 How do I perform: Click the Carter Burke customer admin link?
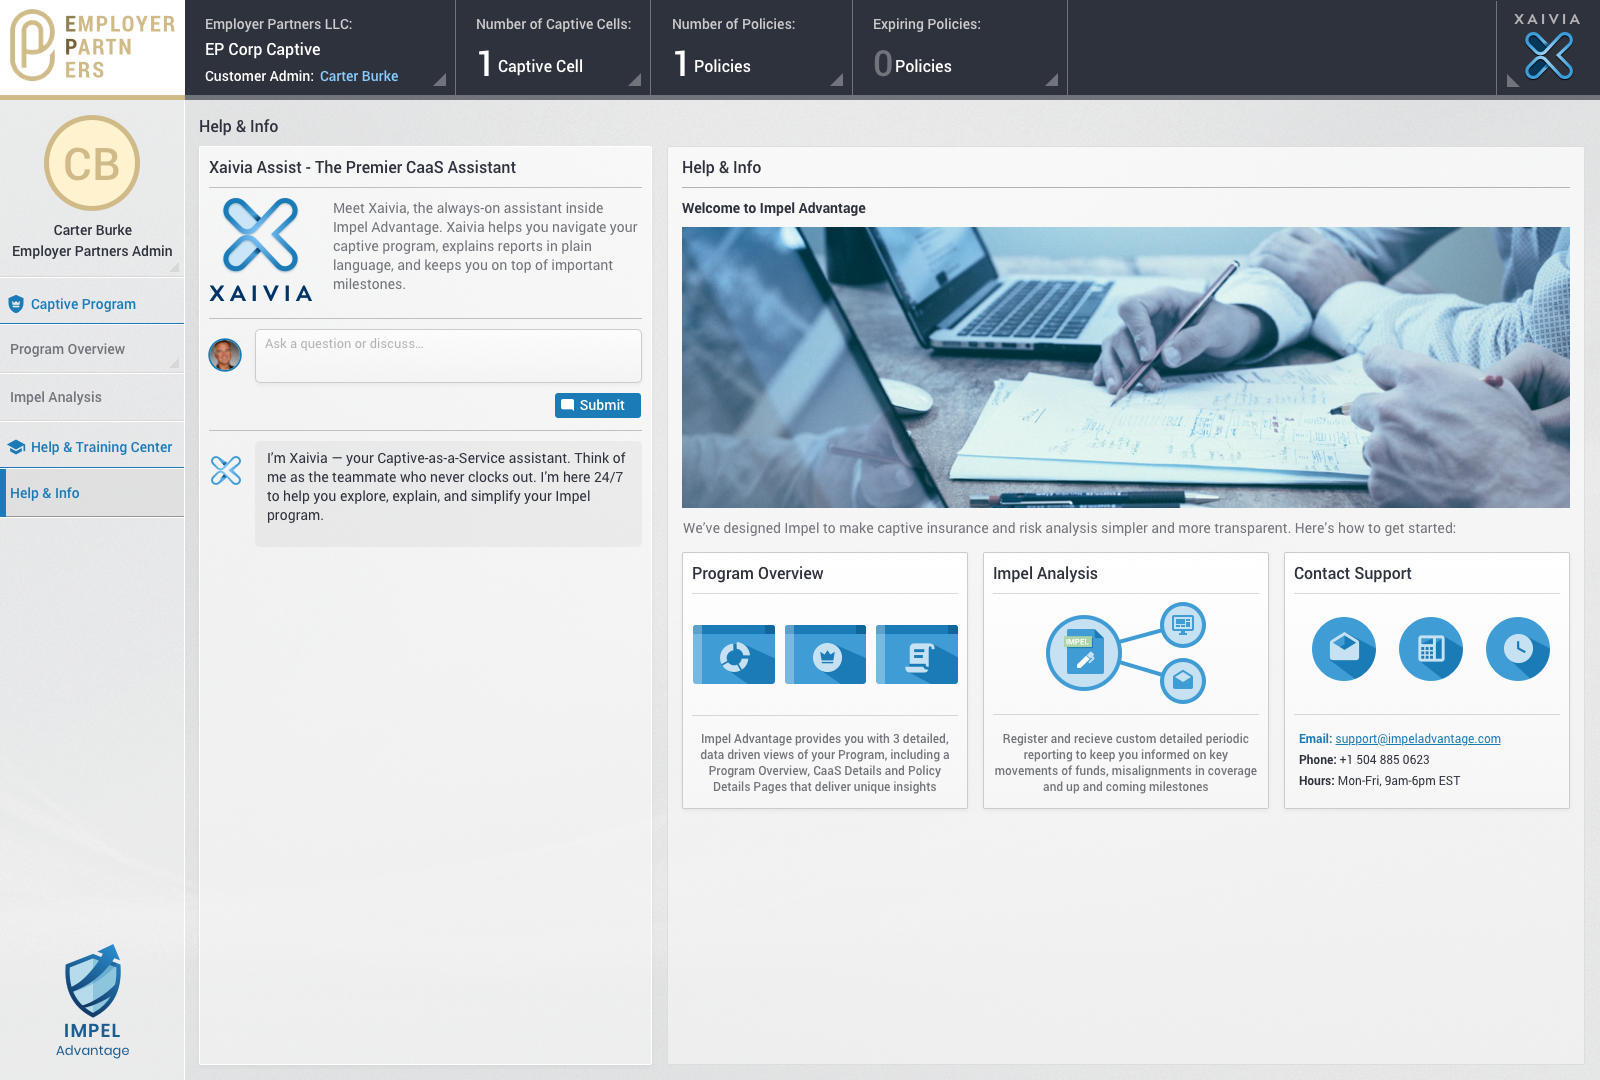(x=359, y=76)
